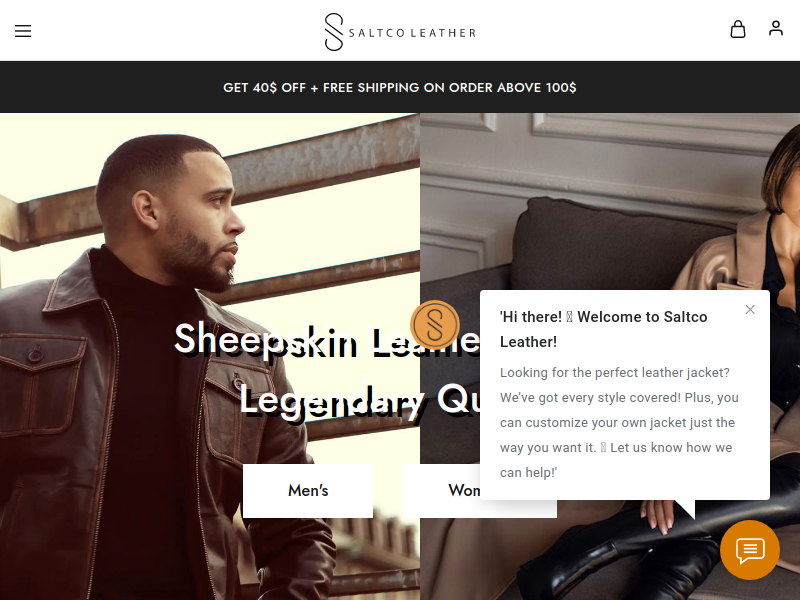Open the shopping bag cart
This screenshot has height=600, width=800.
click(x=738, y=29)
